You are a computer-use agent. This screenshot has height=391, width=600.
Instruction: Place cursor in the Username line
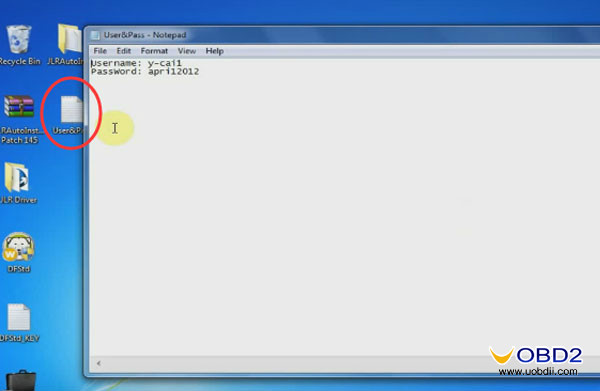[136, 63]
